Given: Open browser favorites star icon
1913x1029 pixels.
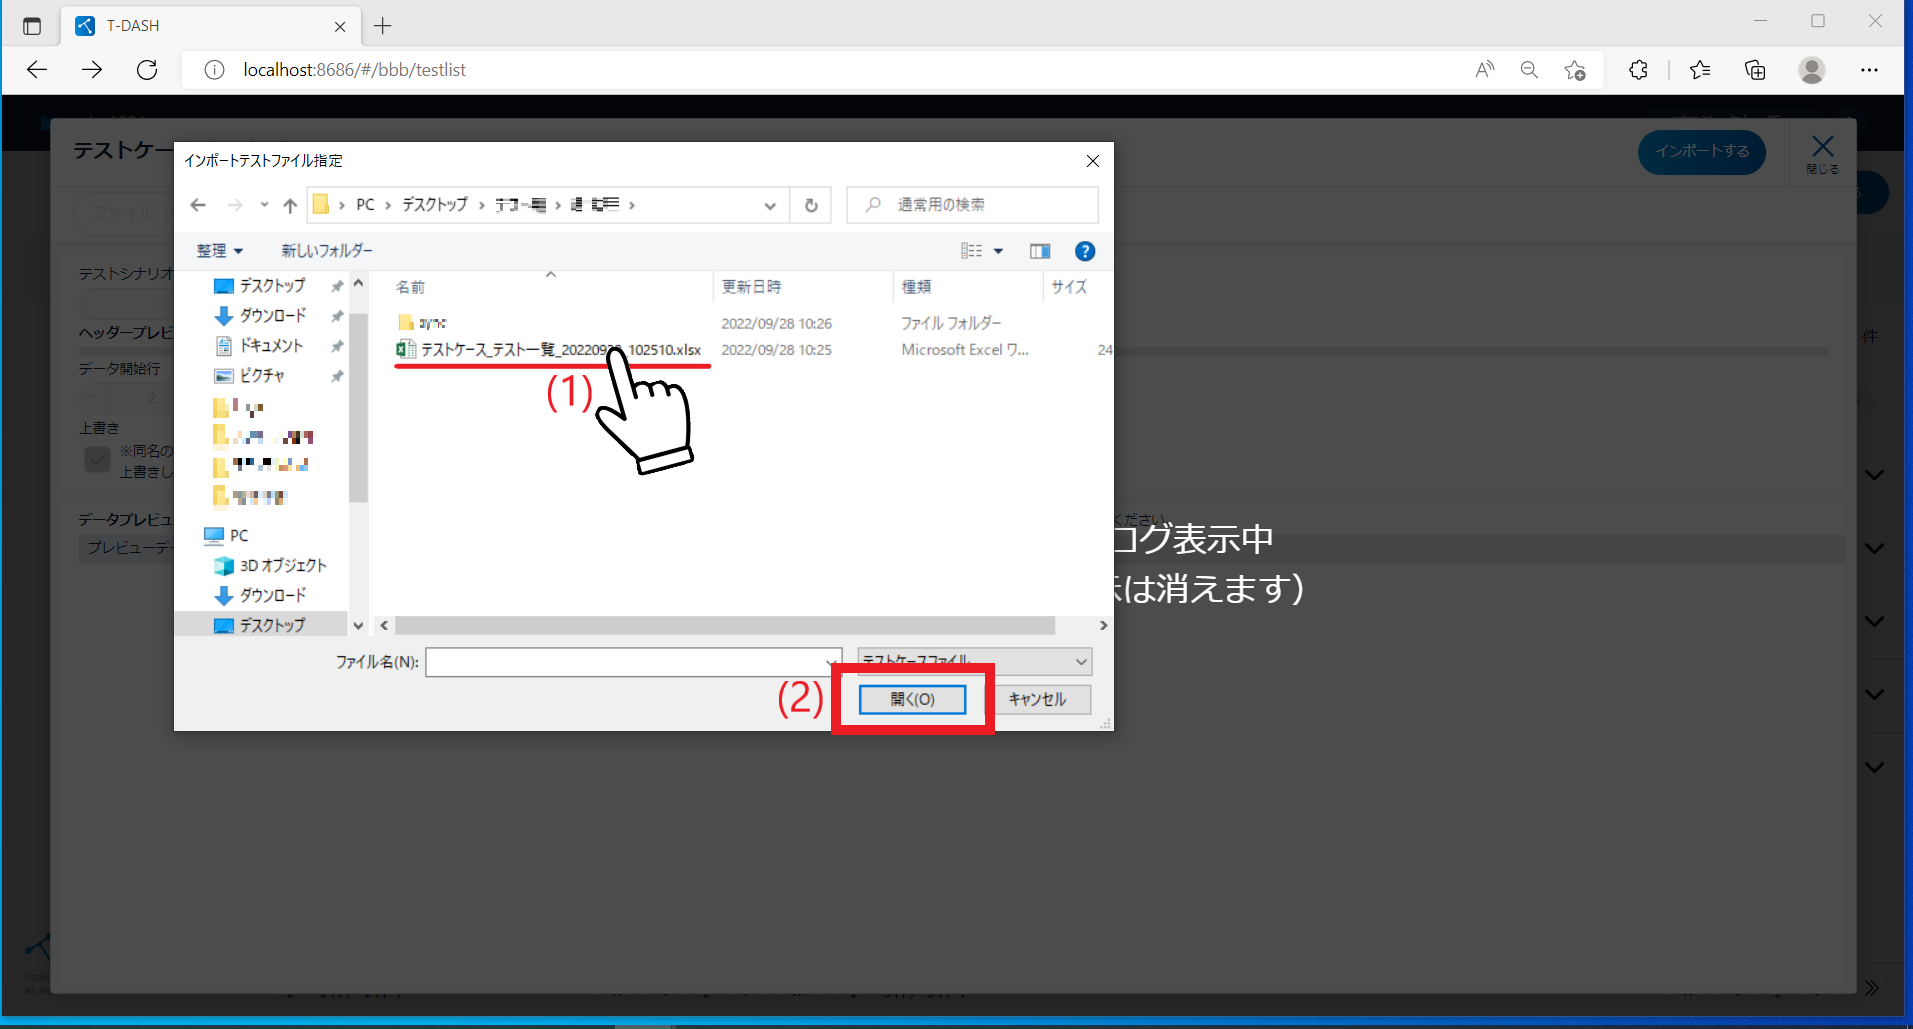Looking at the screenshot, I should pos(1699,70).
